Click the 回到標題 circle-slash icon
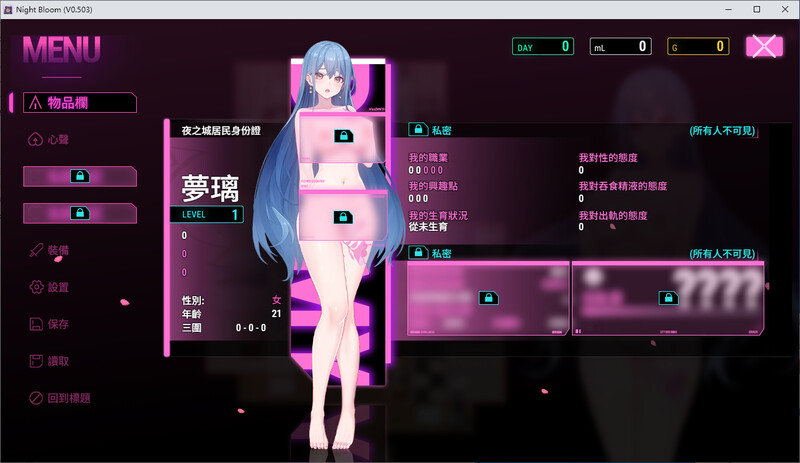 36,398
